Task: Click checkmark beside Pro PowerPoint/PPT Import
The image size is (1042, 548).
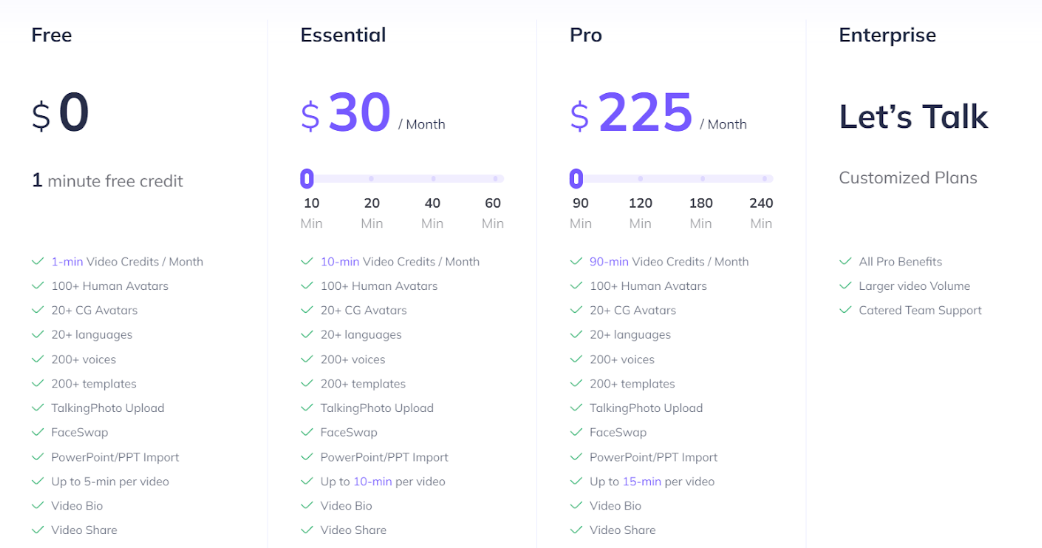Action: pyautogui.click(x=576, y=457)
